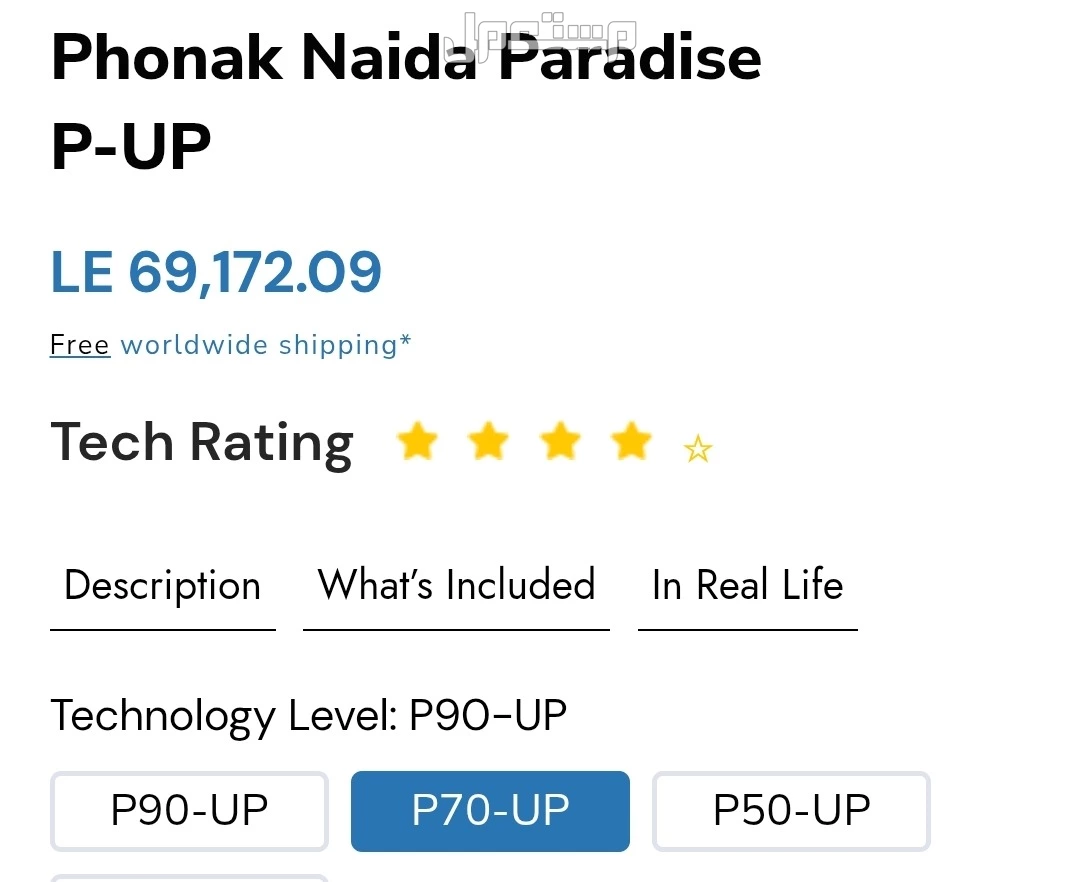Select the P70-UP technology level

[490, 810]
